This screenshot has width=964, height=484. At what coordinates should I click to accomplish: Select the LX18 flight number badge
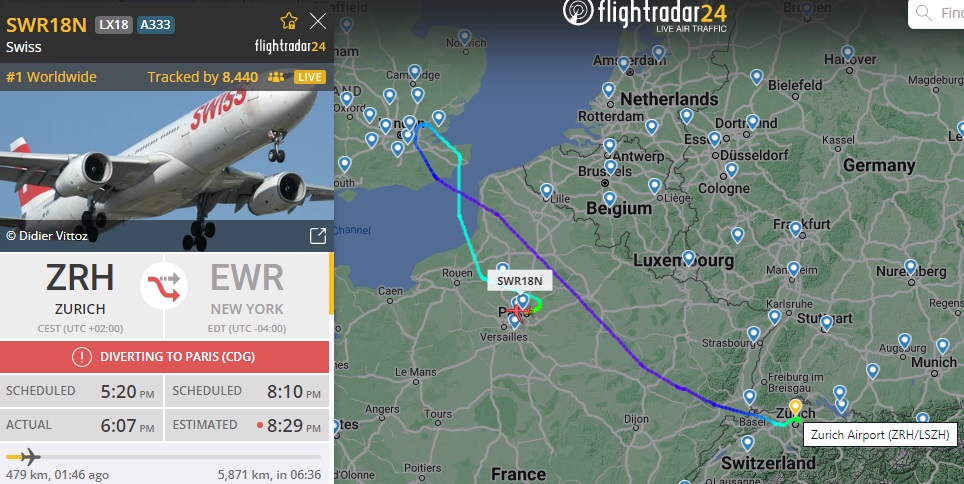point(114,25)
